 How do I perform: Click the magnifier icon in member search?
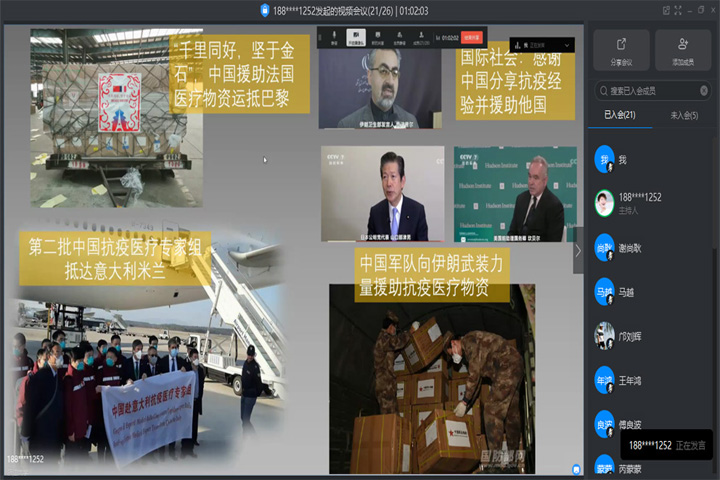click(603, 91)
